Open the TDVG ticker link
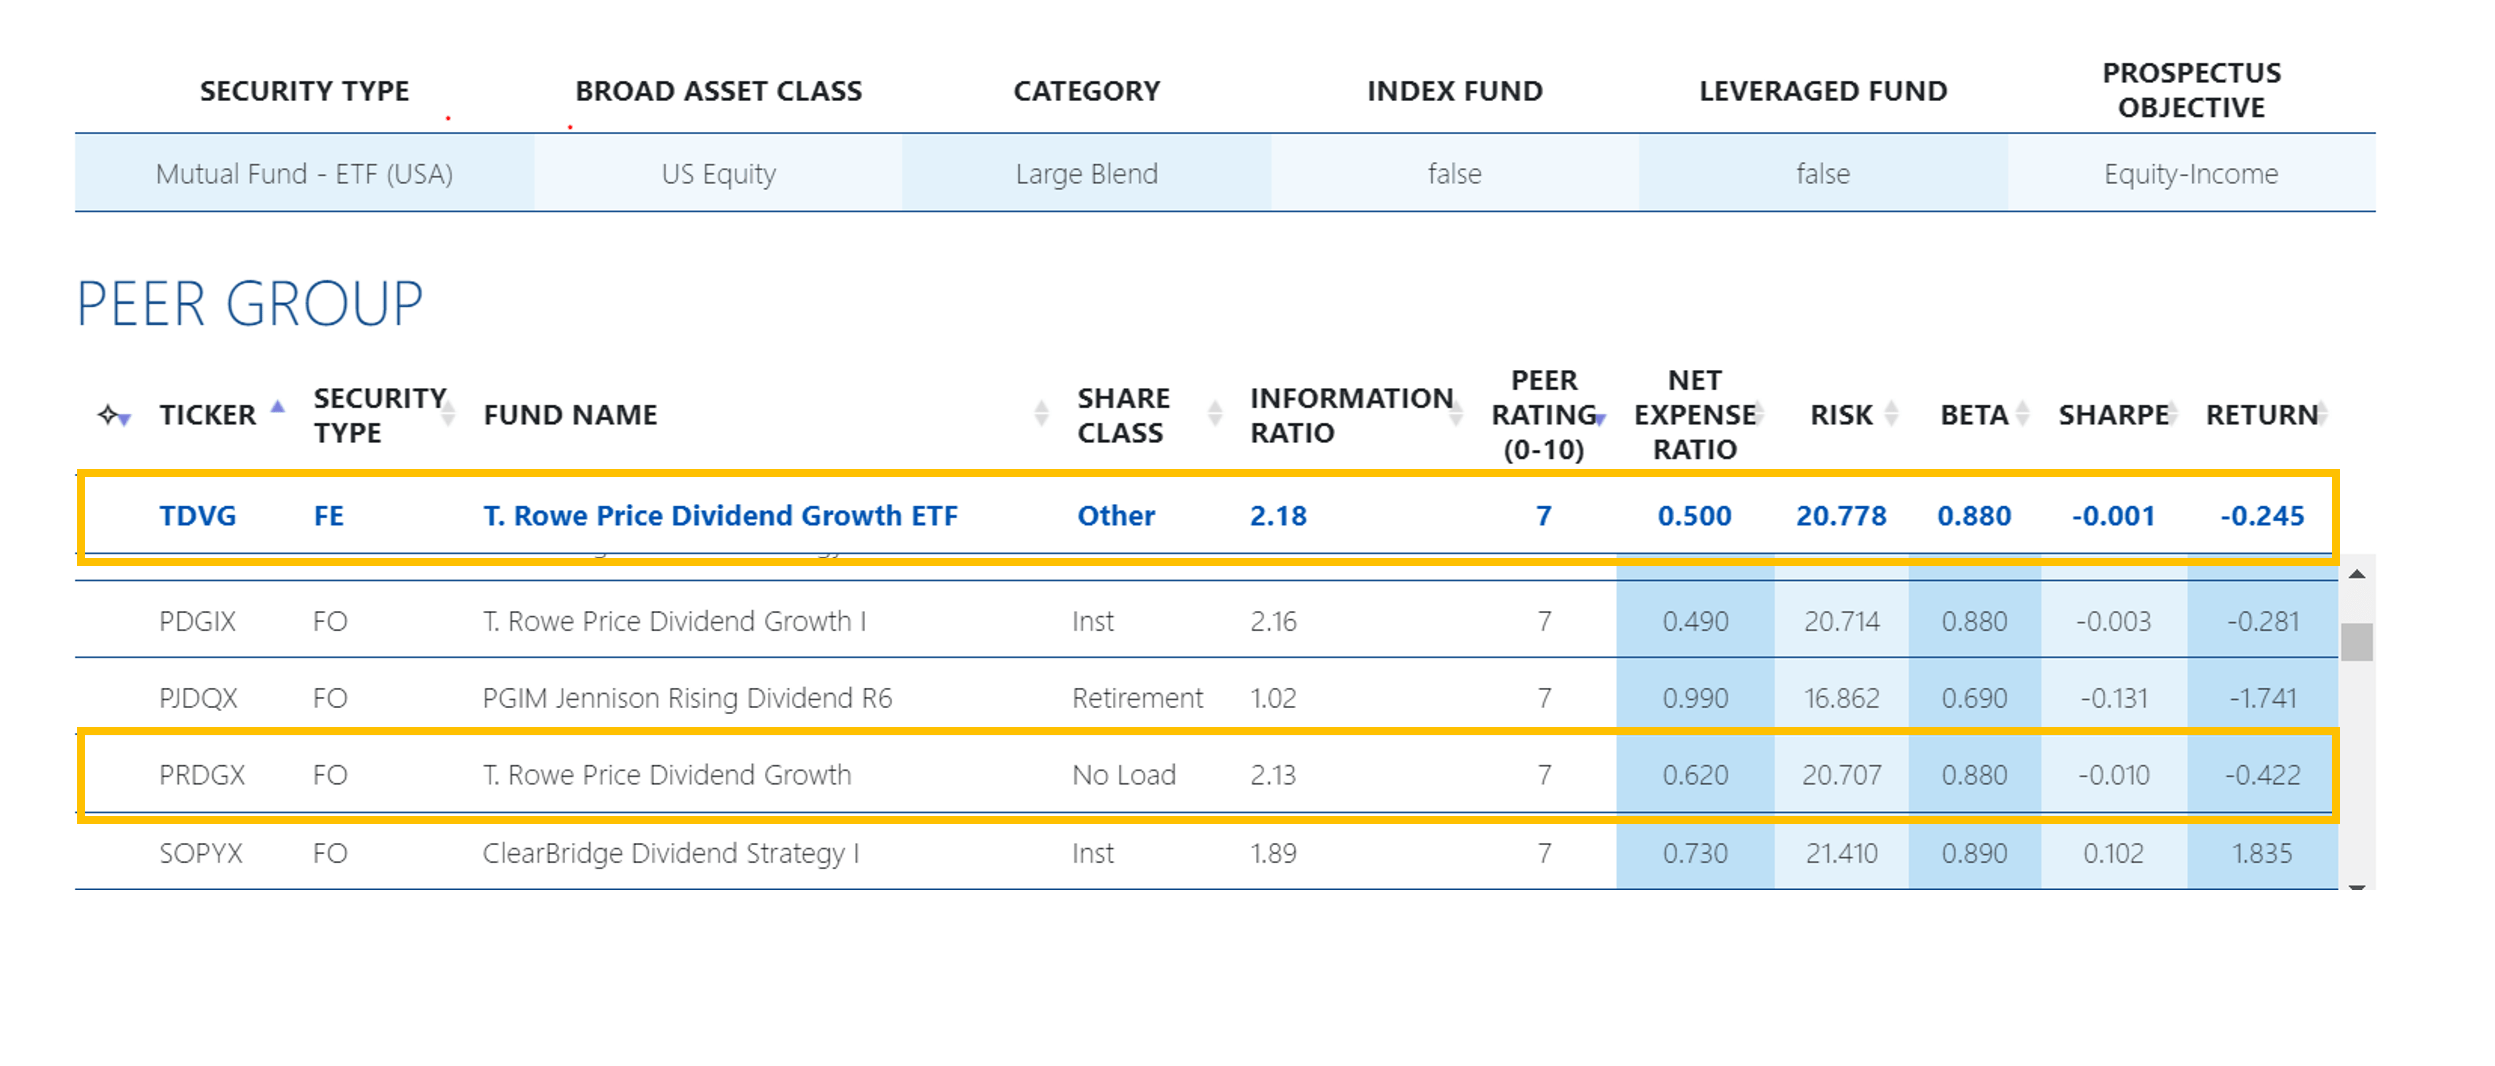 coord(198,516)
